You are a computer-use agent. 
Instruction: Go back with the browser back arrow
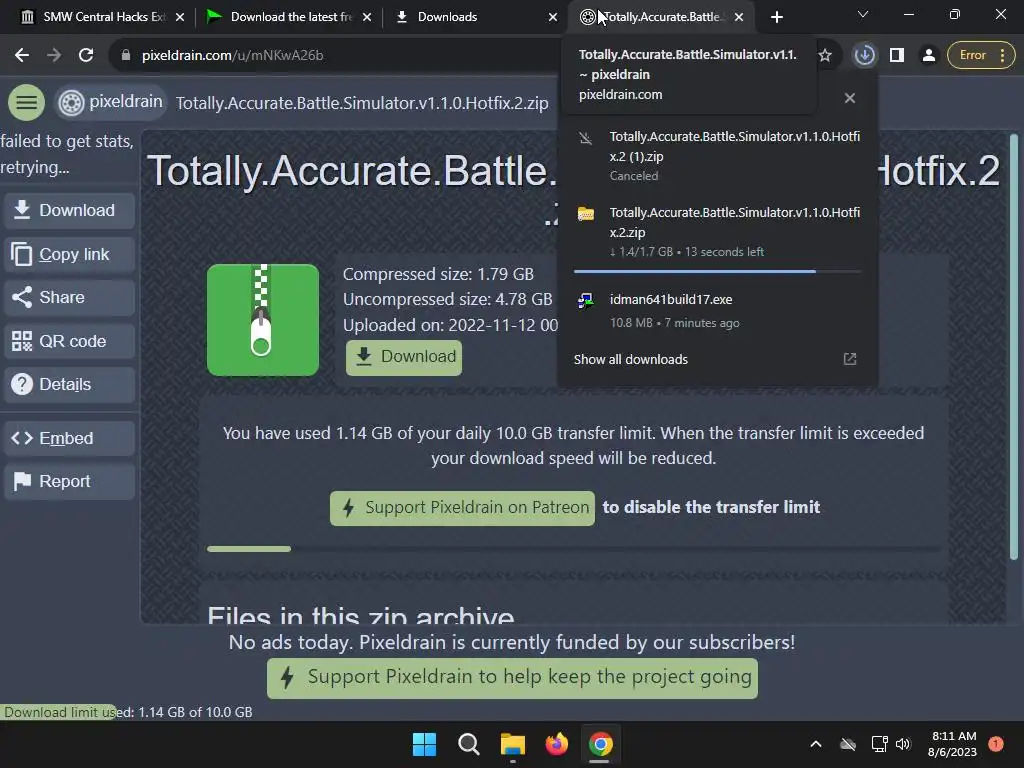tap(22, 56)
